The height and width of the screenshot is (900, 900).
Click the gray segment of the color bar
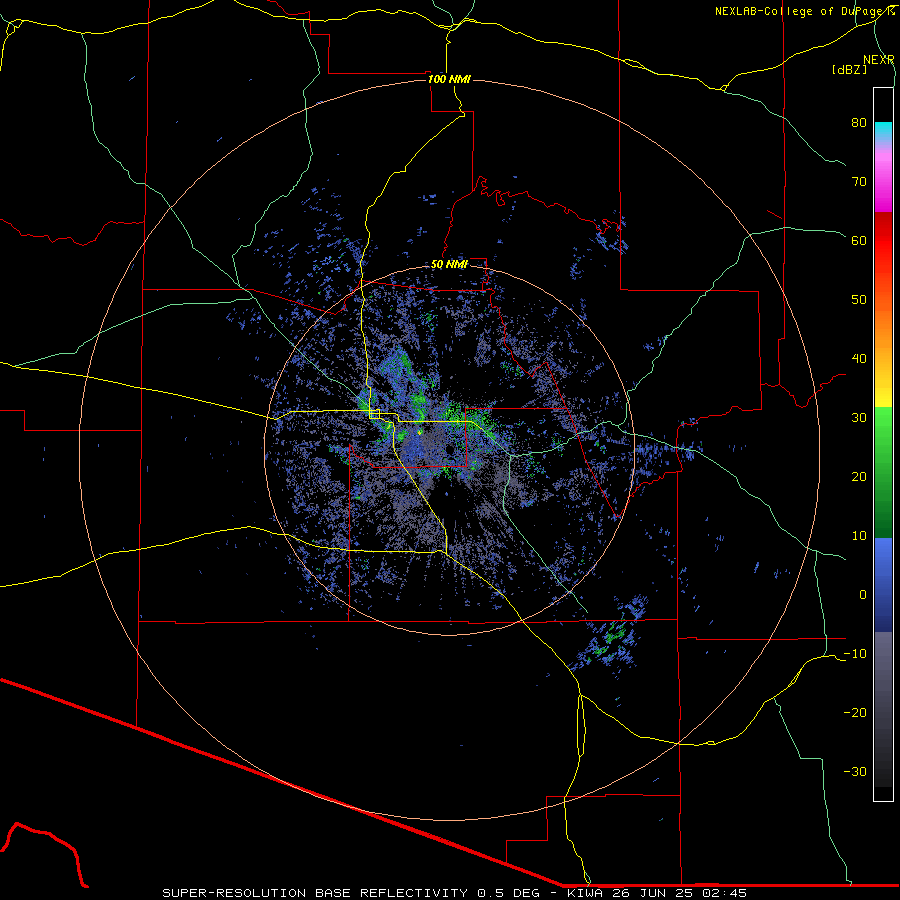pos(883,709)
